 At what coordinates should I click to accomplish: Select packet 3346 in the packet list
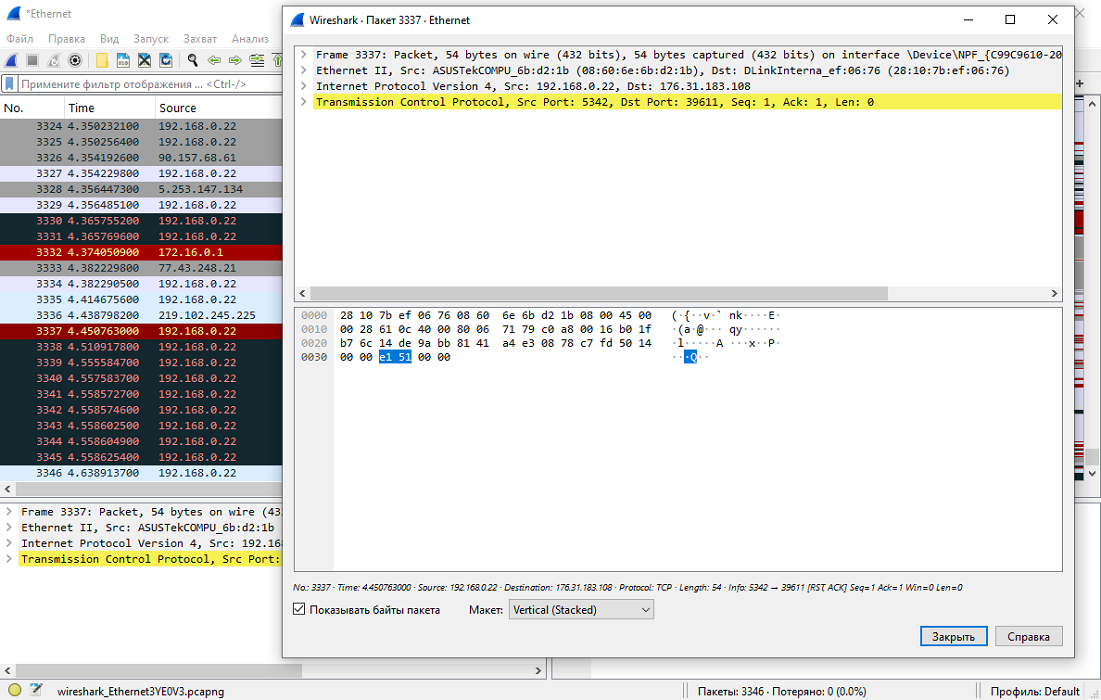(x=140, y=473)
